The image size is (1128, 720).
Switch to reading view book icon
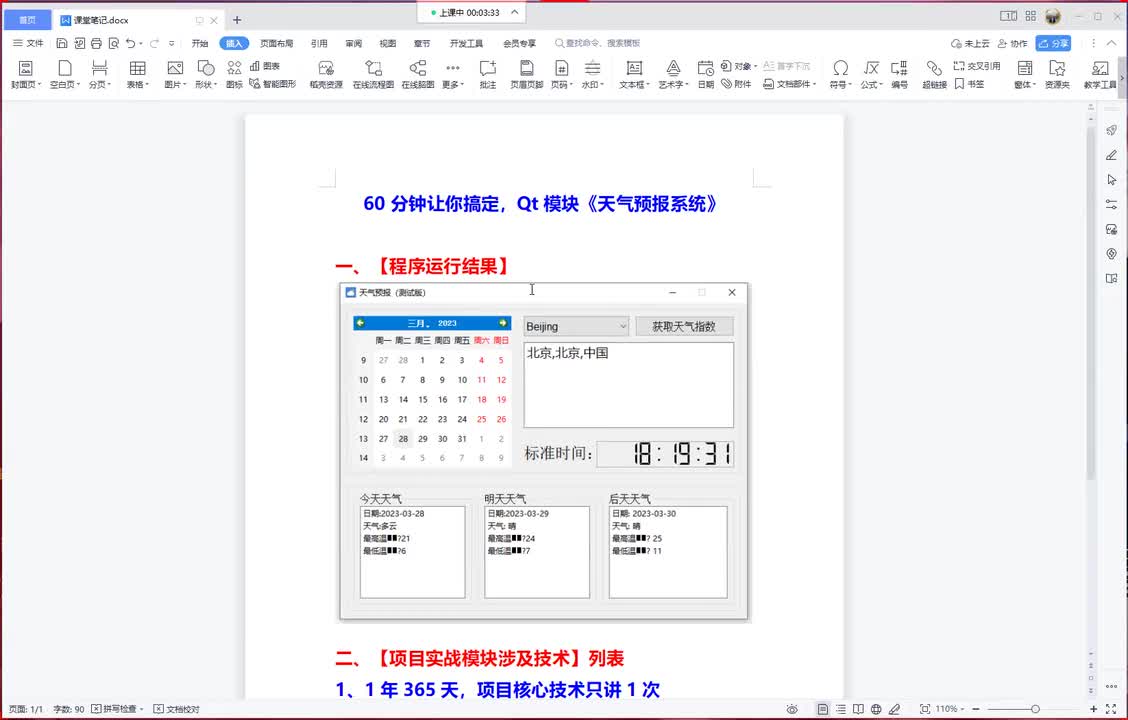(858, 709)
